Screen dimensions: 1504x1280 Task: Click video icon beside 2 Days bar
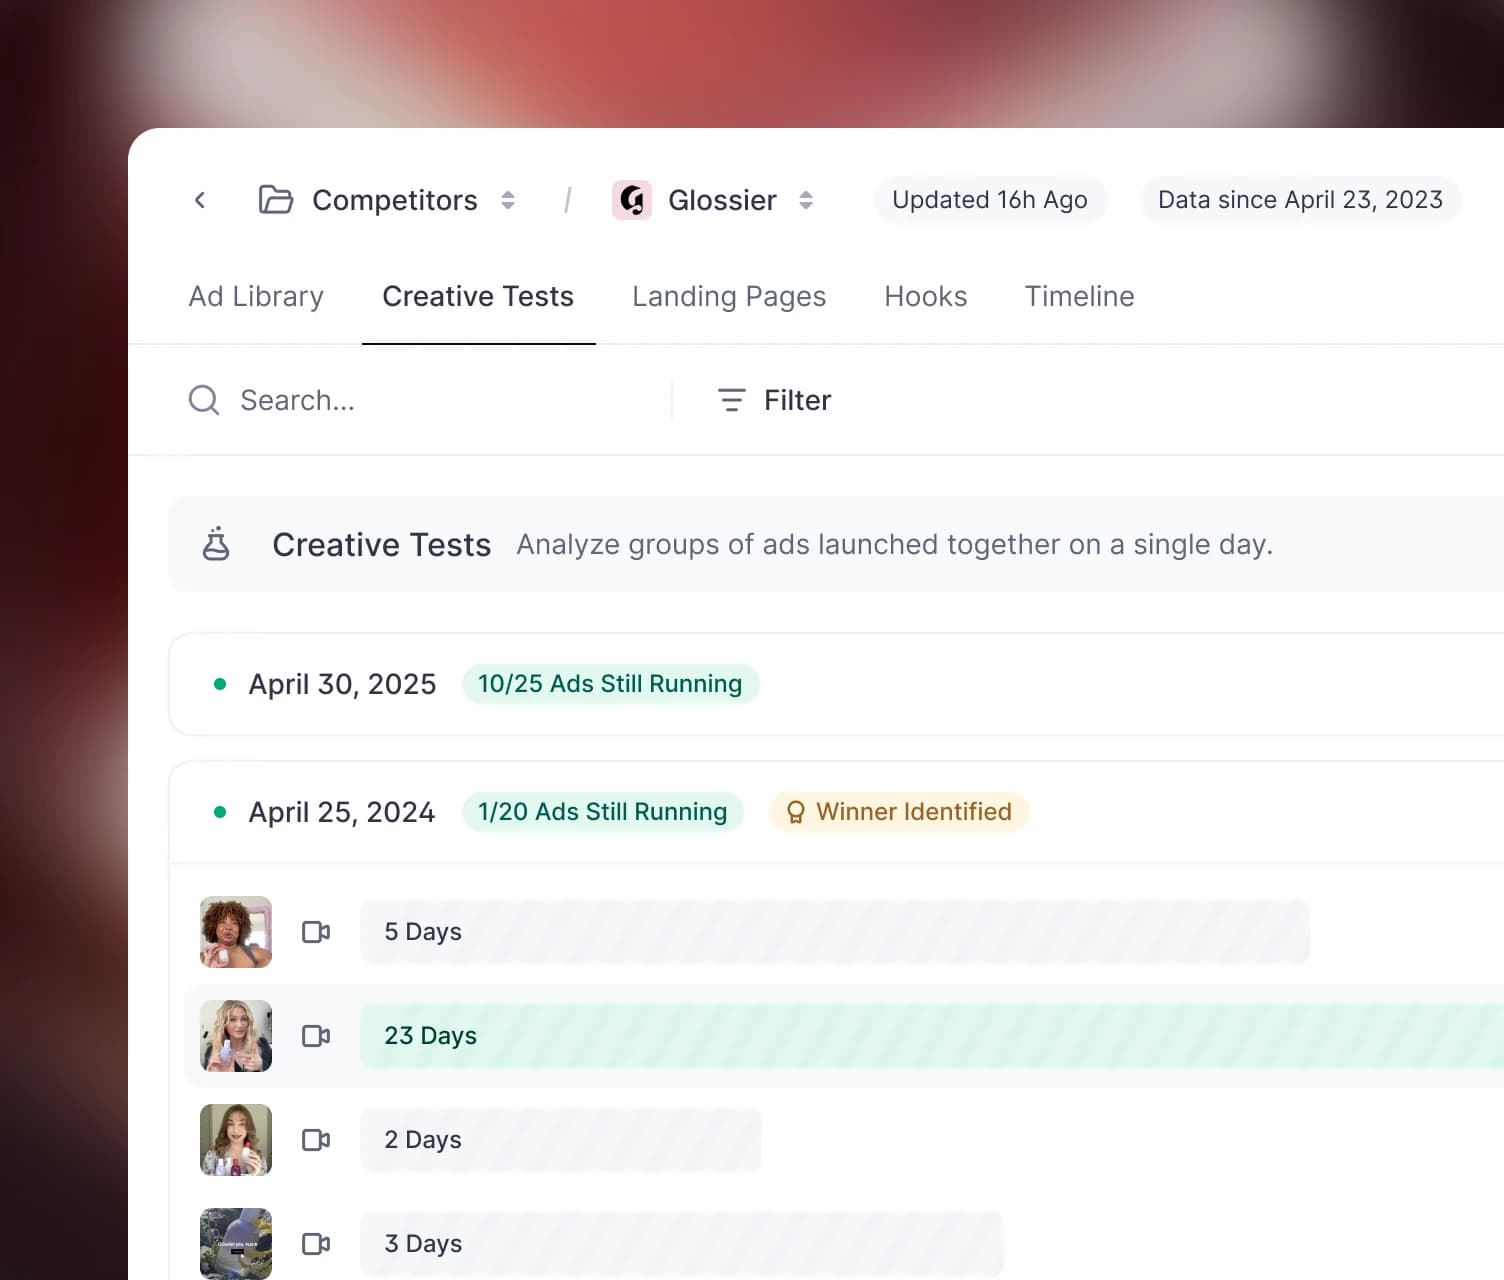click(316, 1140)
